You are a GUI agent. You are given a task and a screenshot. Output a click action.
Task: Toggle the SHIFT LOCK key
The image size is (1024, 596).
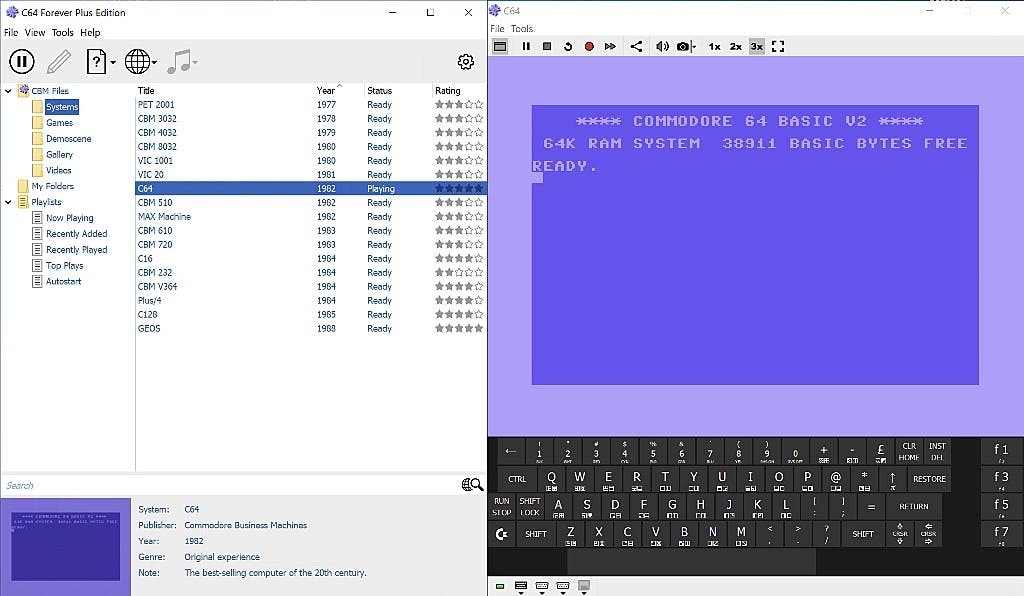pyautogui.click(x=530, y=506)
